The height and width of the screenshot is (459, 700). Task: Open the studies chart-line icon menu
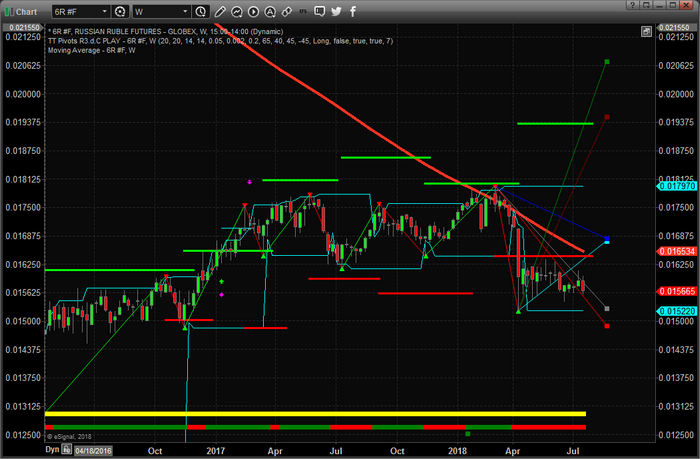tap(237, 12)
